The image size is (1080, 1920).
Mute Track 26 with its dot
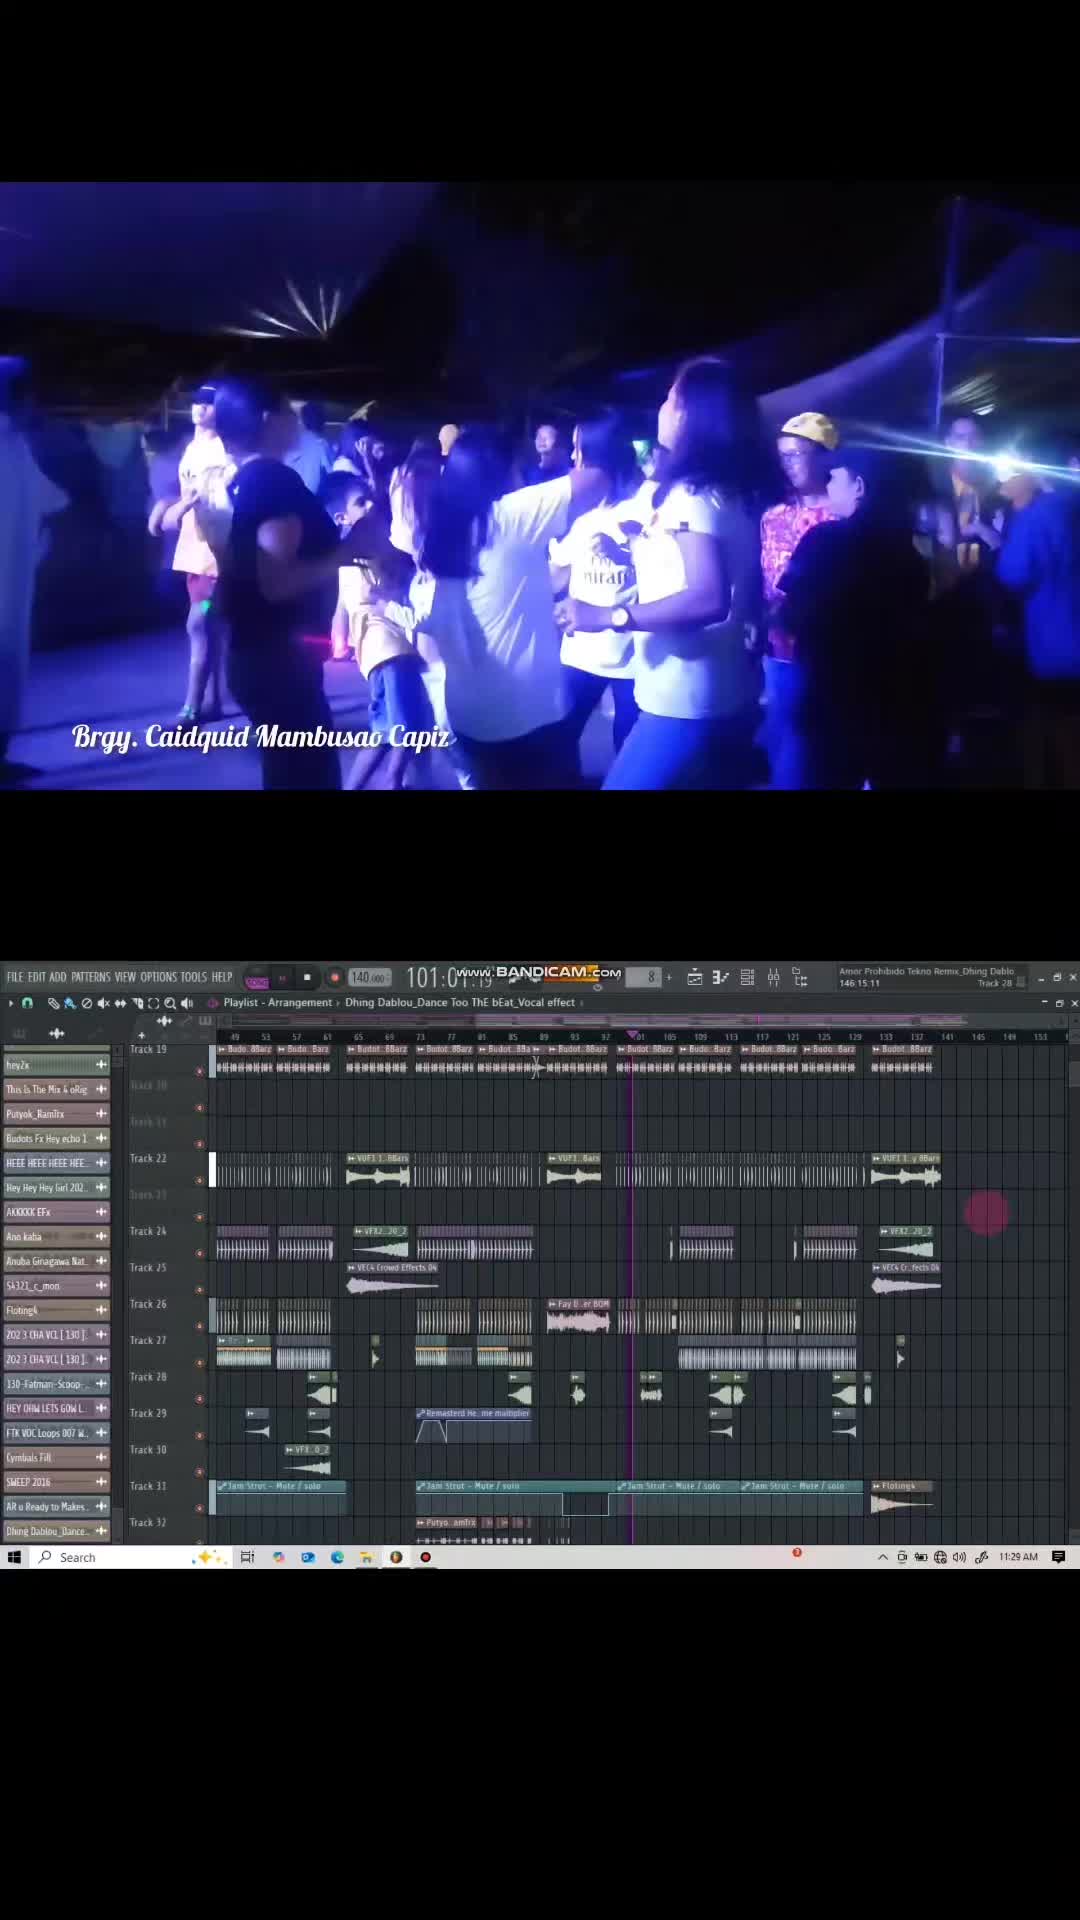tap(199, 1326)
